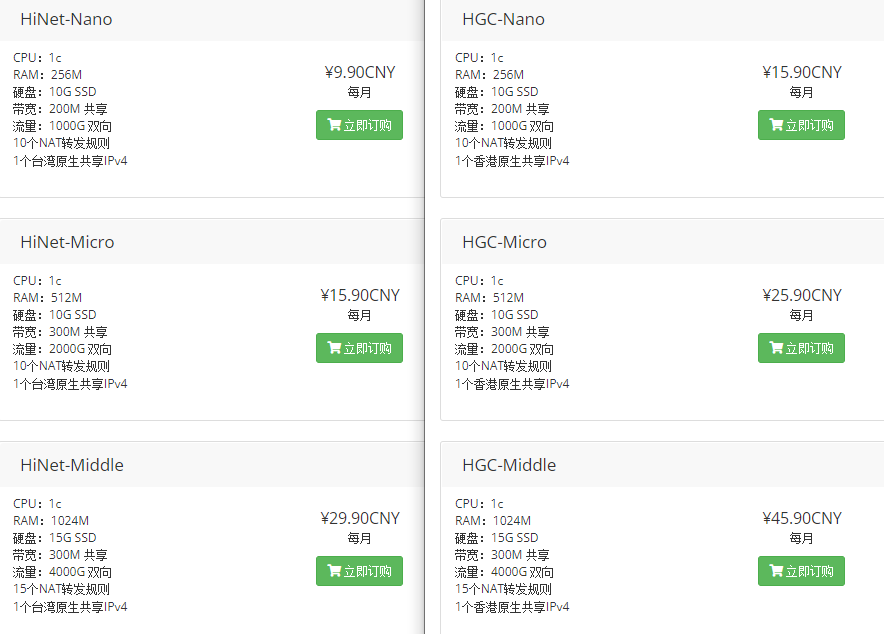Click the HiNet-Micro plan heading
This screenshot has height=634, width=884.
point(67,242)
